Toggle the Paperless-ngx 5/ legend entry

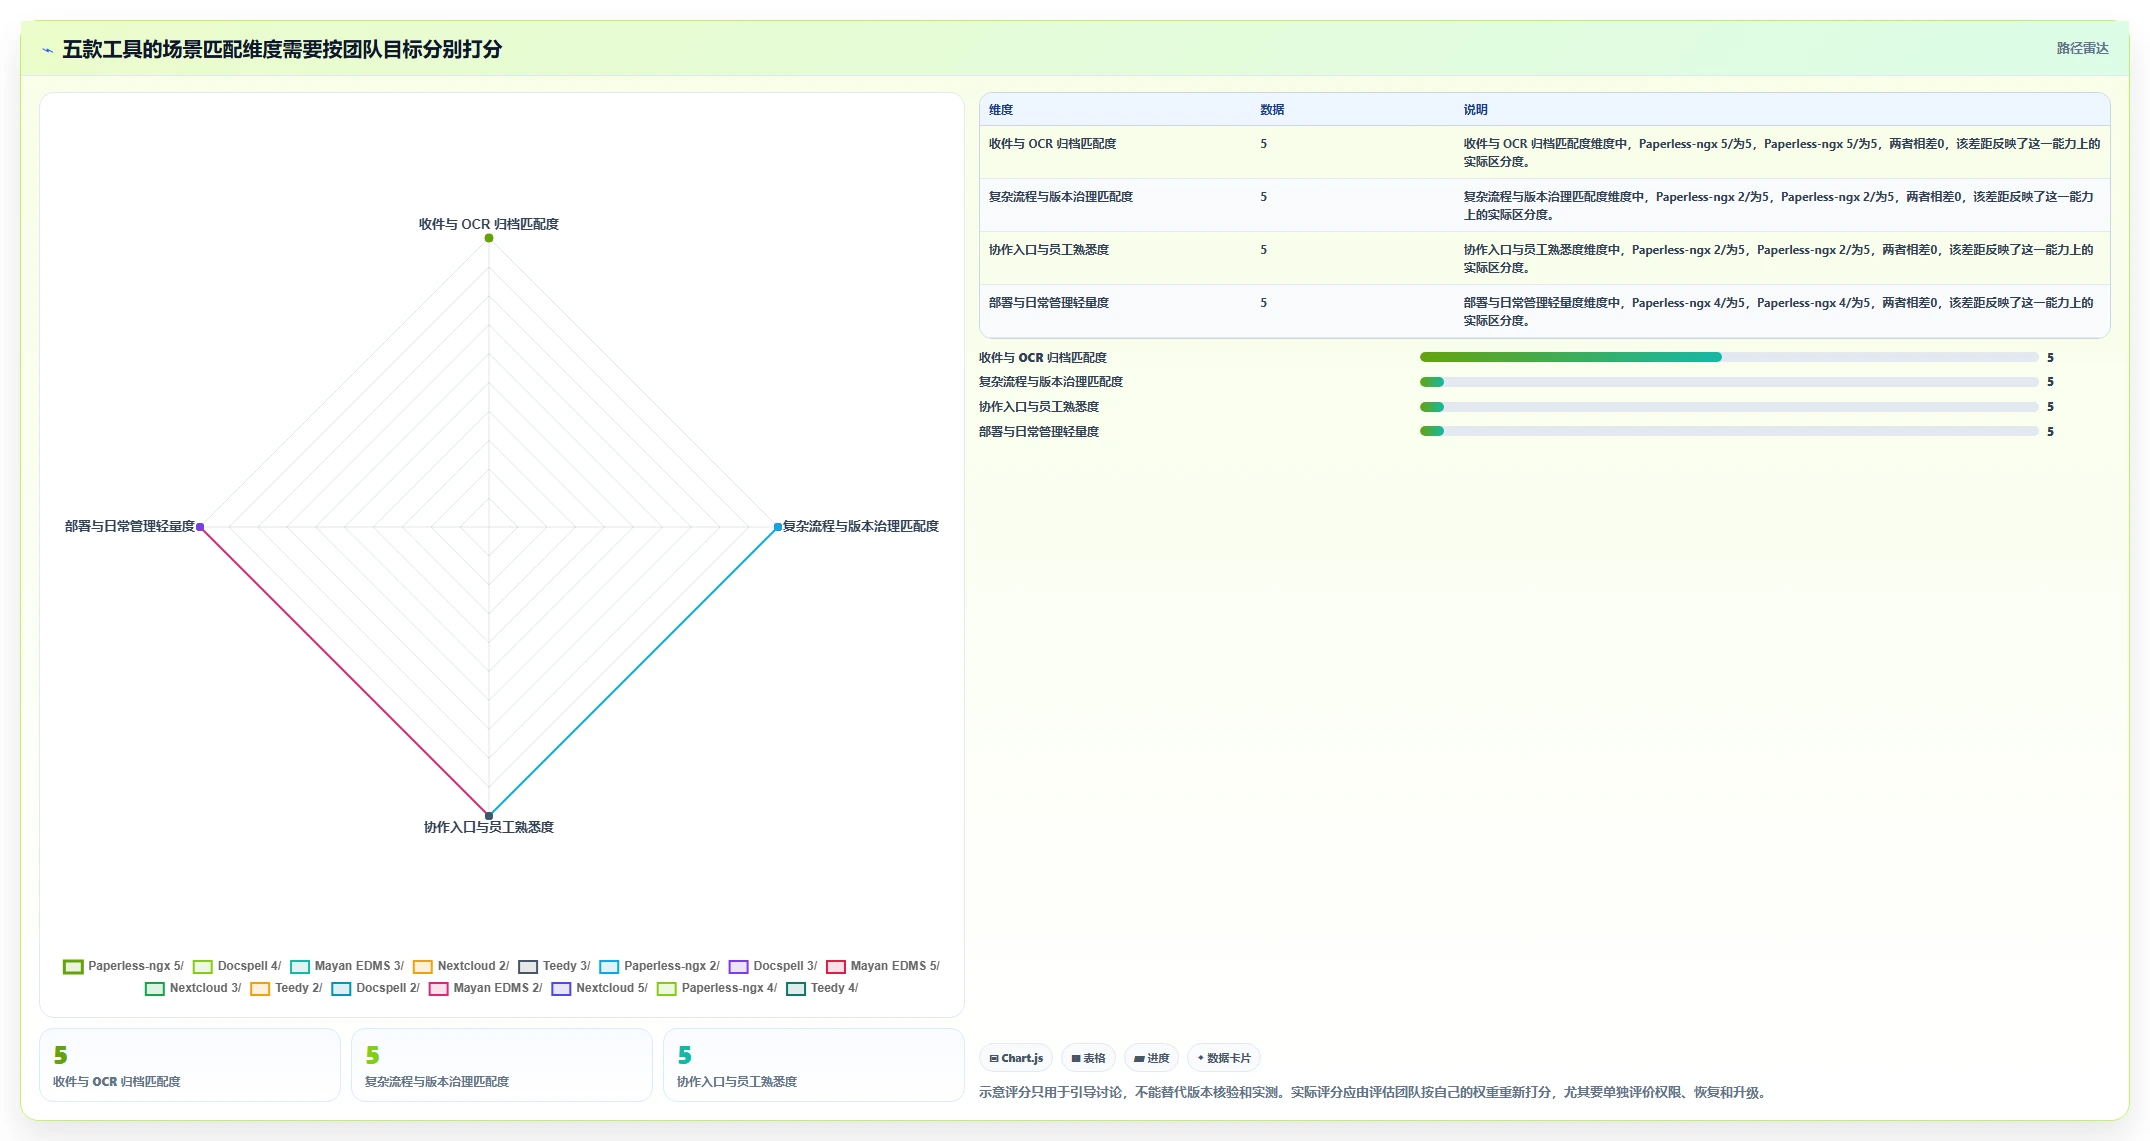click(123, 966)
